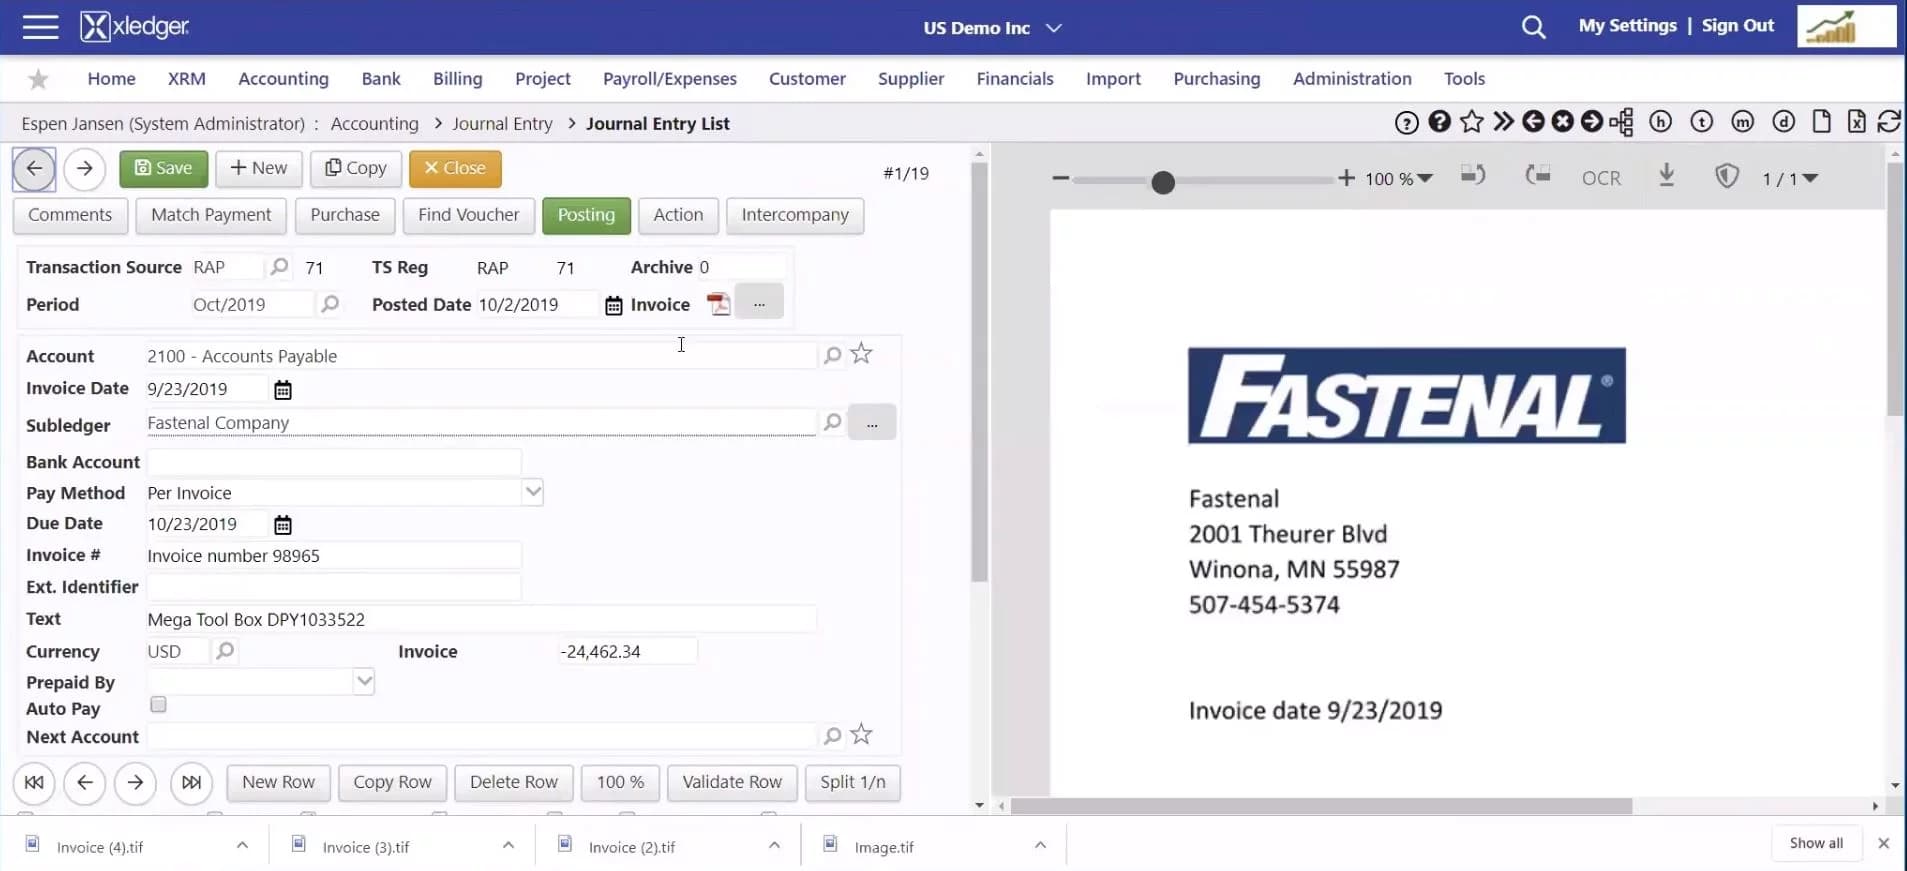
Task: Expand Invoice (2).tif download options
Action: coord(774,846)
